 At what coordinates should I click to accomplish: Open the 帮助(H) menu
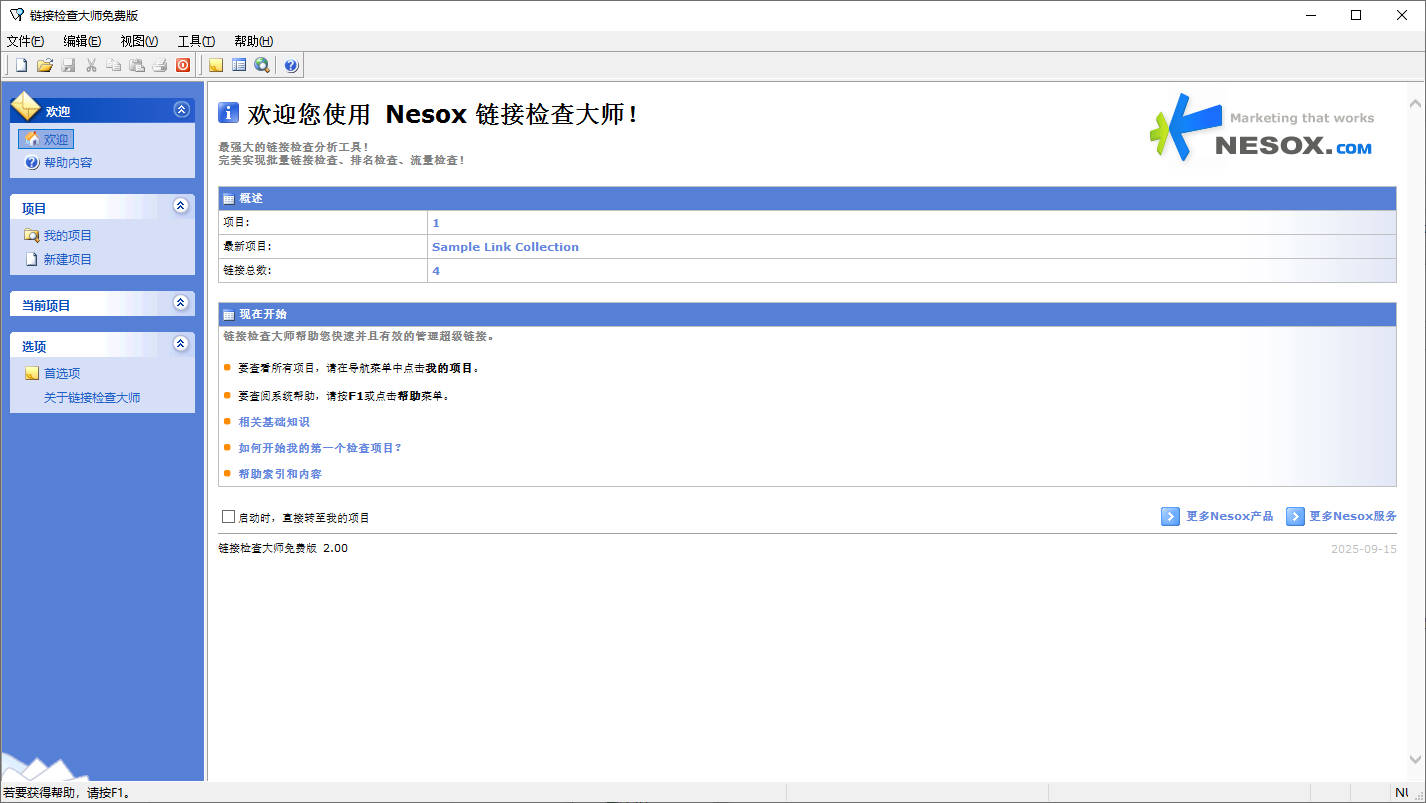(x=253, y=41)
